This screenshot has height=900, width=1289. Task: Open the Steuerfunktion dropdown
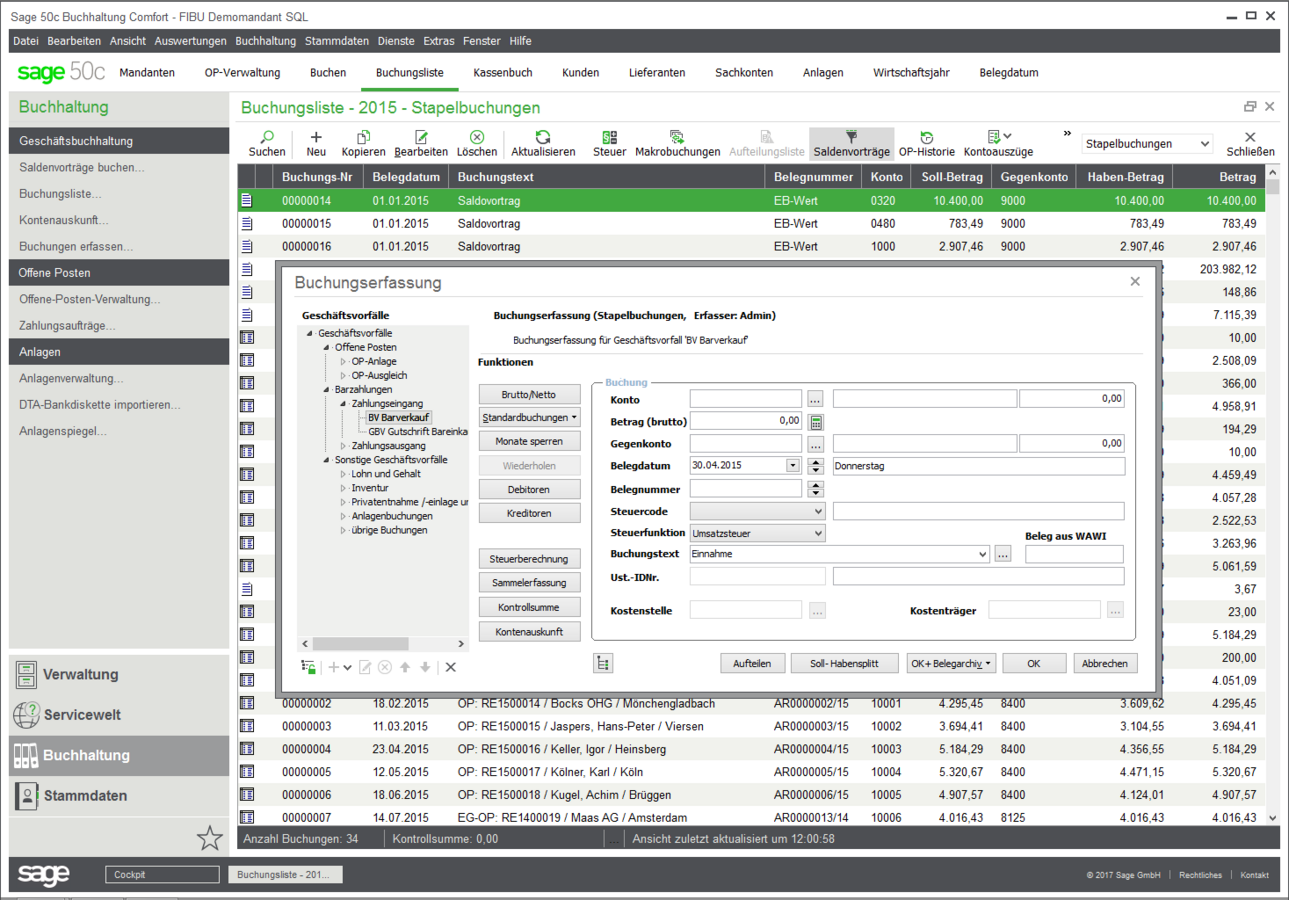[818, 533]
